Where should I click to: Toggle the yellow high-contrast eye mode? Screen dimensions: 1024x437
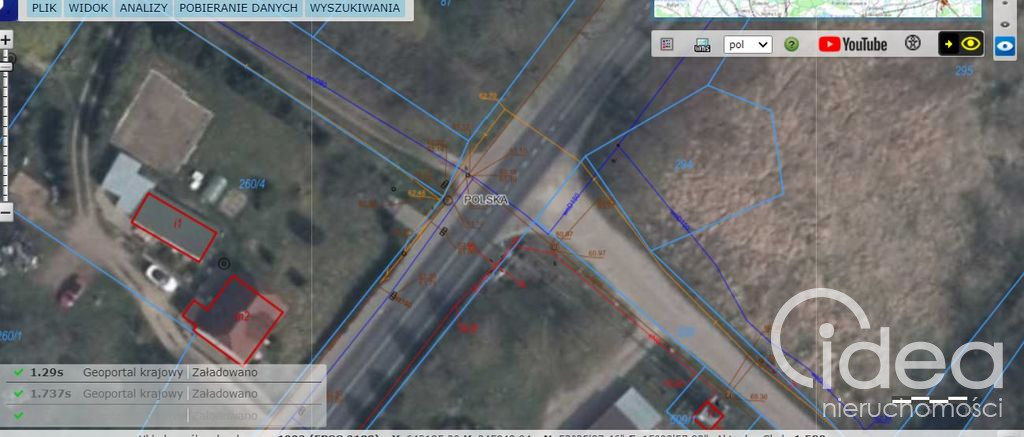pos(961,44)
